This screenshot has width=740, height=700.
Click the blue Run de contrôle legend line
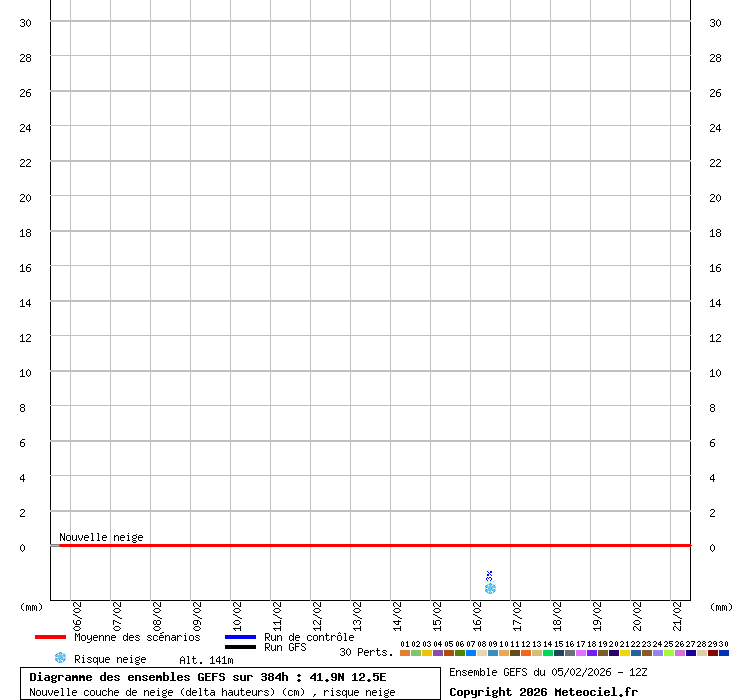pos(240,637)
